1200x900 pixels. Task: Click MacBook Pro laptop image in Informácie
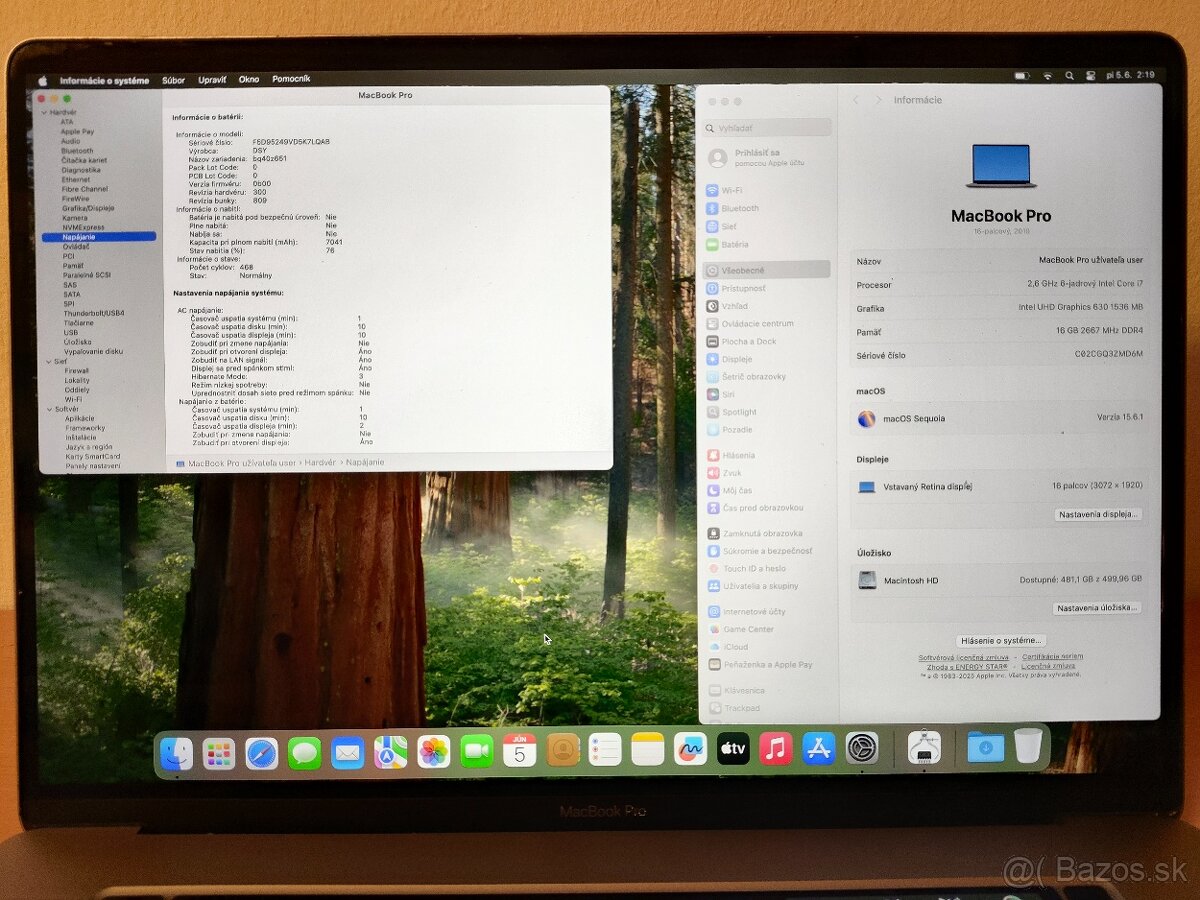(1001, 165)
